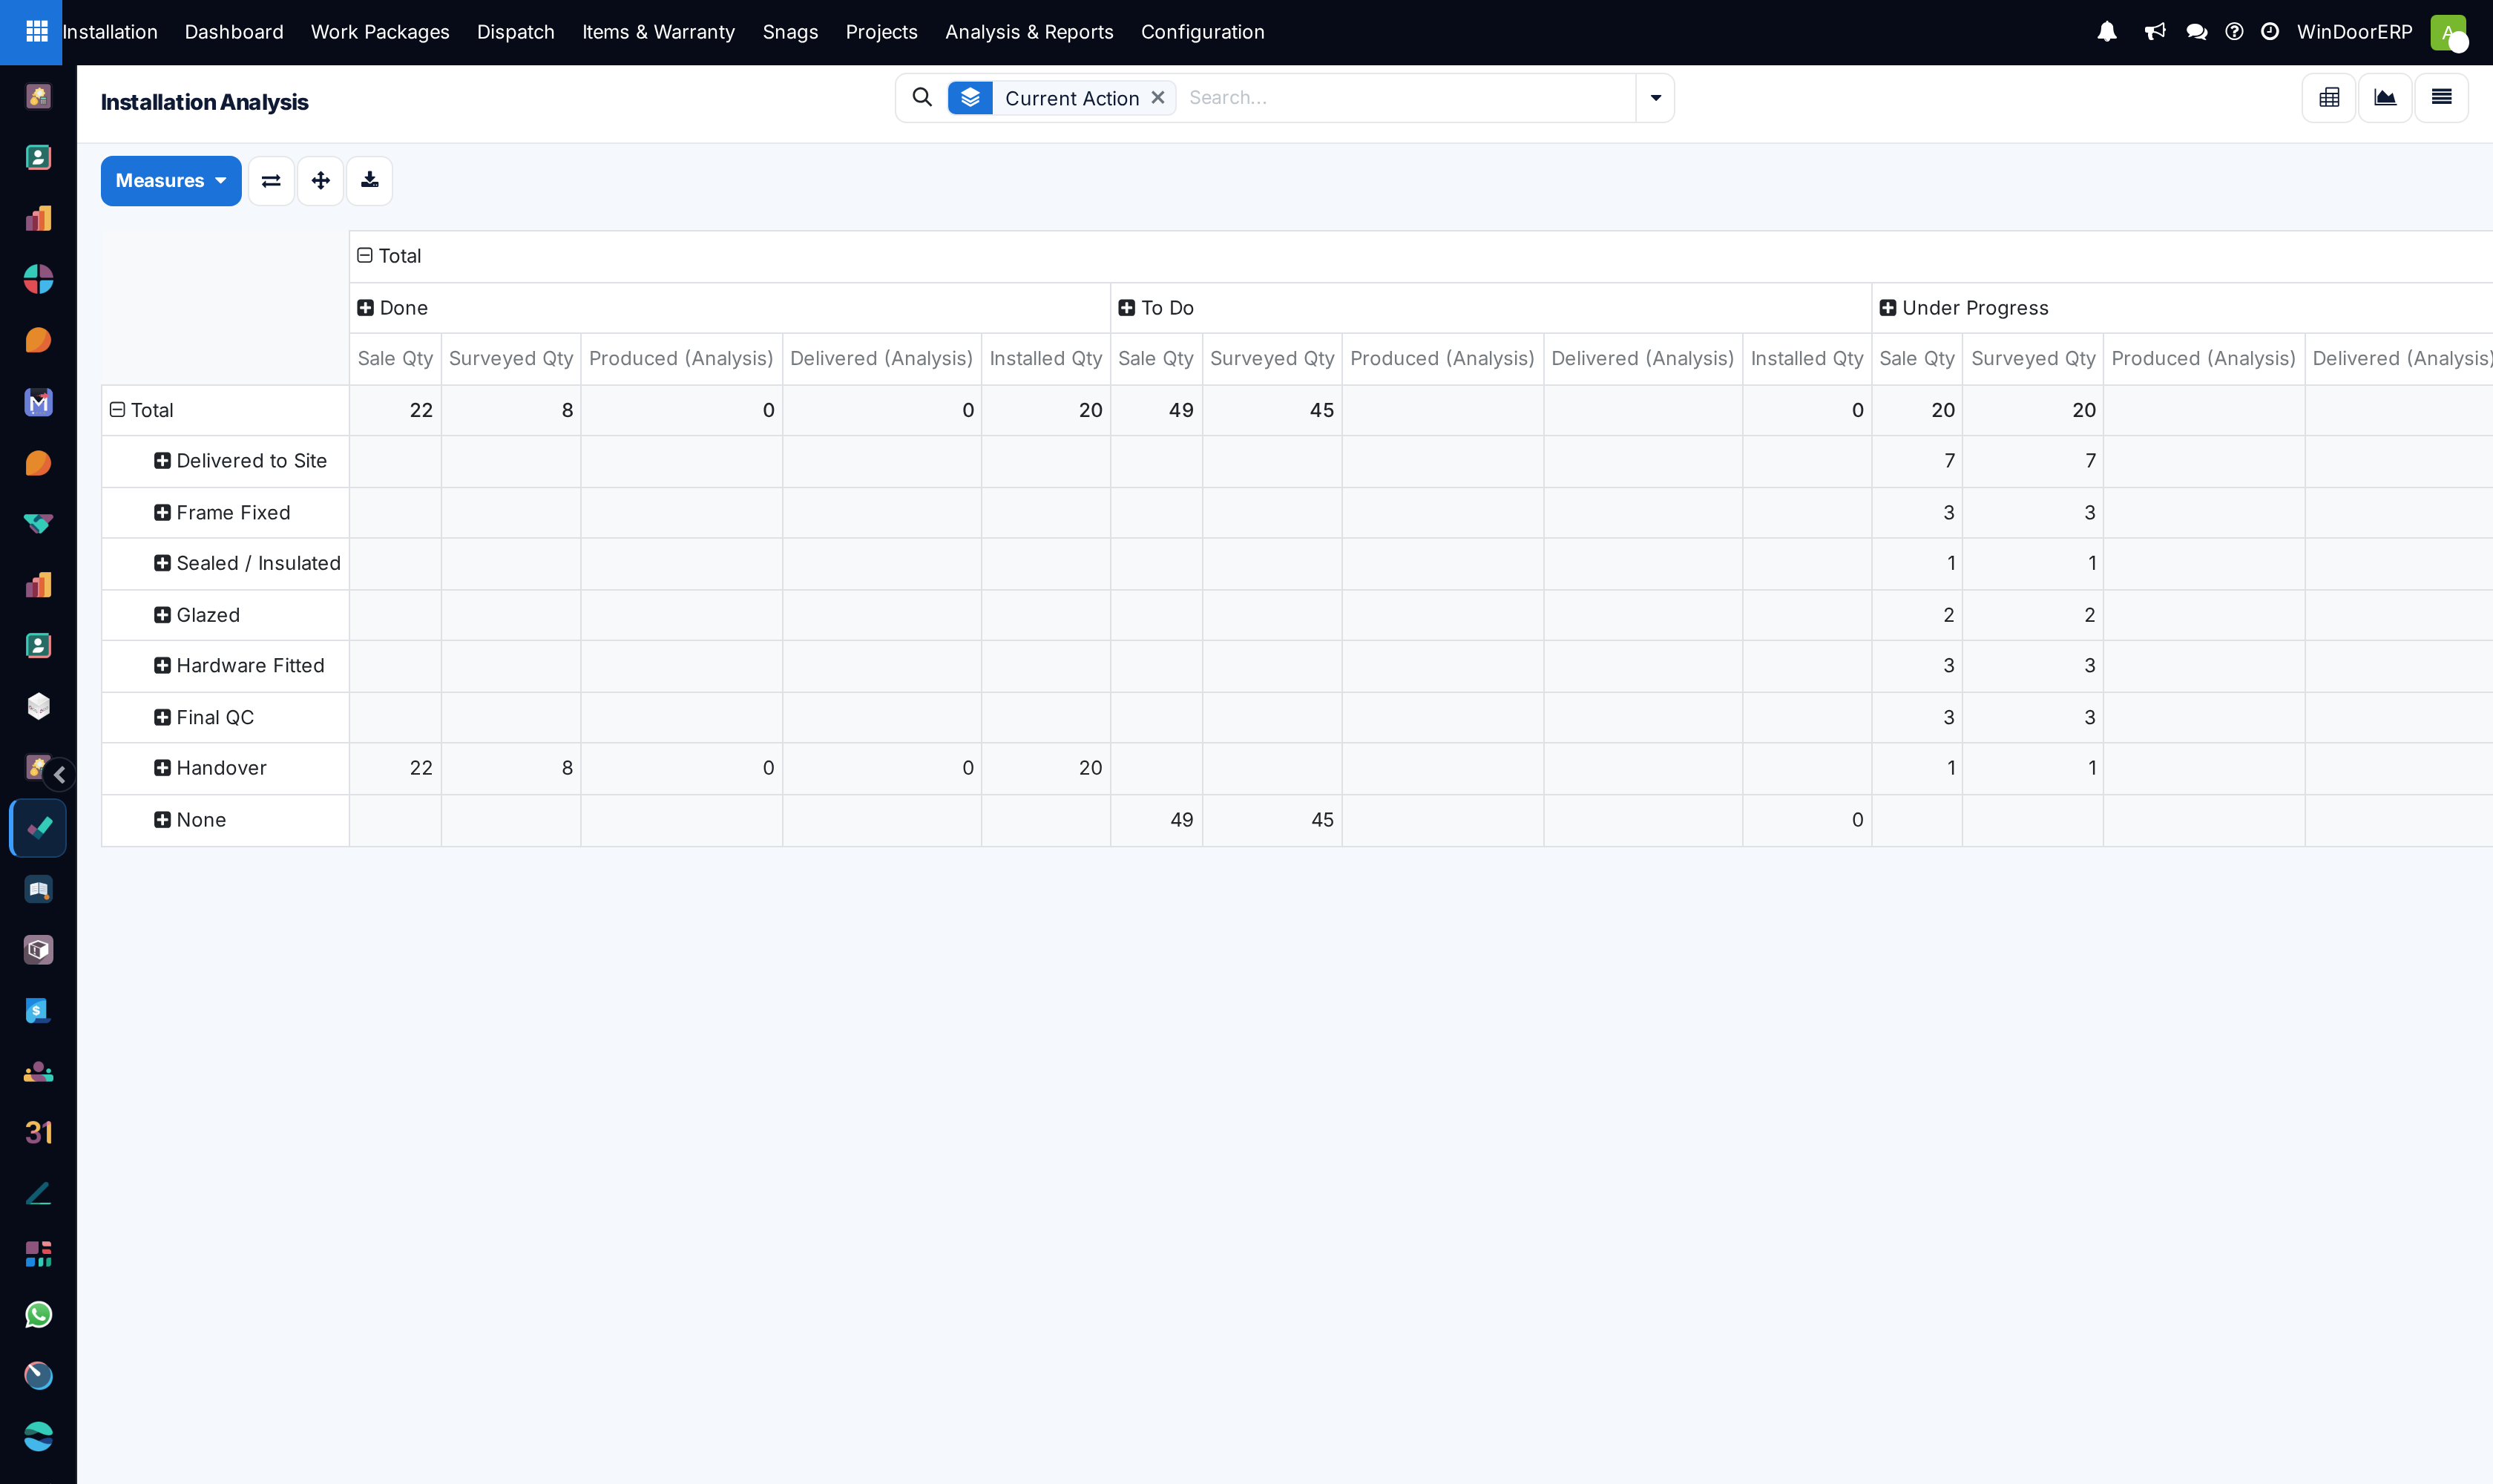This screenshot has height=1484, width=2493.
Task: Open the announcements megaphone icon
Action: (x=2155, y=32)
